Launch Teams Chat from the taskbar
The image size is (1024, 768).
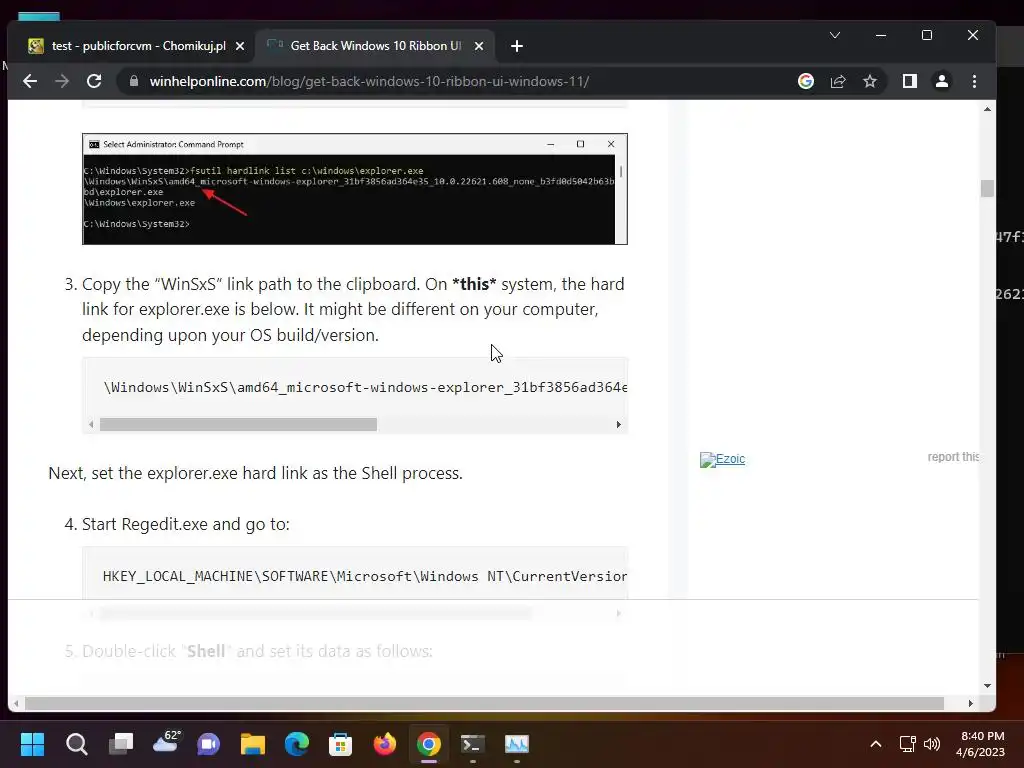pos(209,744)
